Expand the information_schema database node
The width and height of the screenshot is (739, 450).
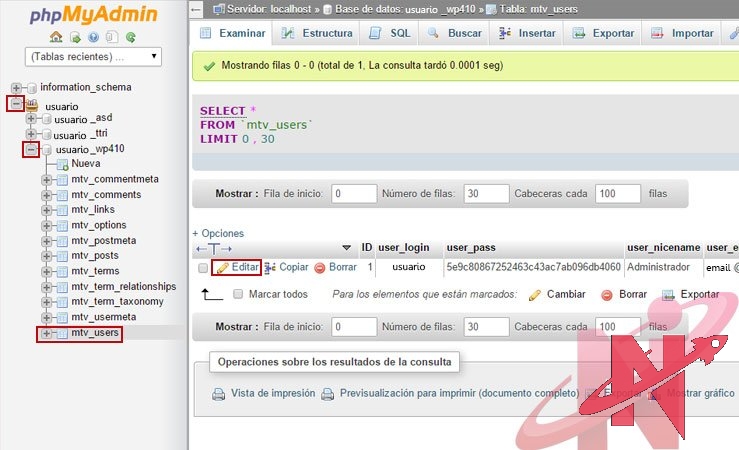[16, 88]
